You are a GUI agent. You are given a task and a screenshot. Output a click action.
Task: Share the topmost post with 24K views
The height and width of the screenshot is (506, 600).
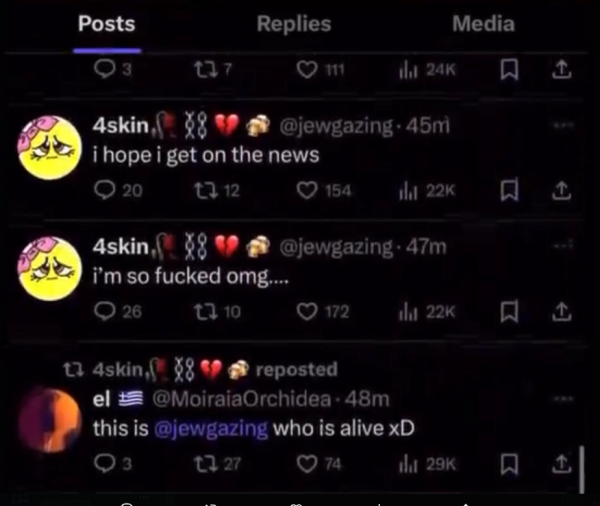[561, 70]
